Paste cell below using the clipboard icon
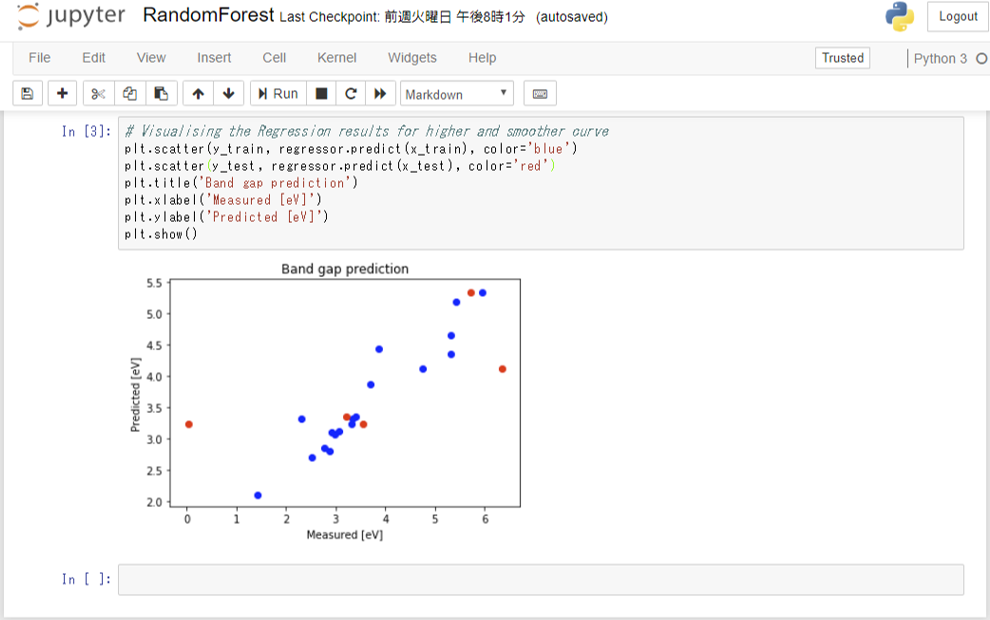 160,92
